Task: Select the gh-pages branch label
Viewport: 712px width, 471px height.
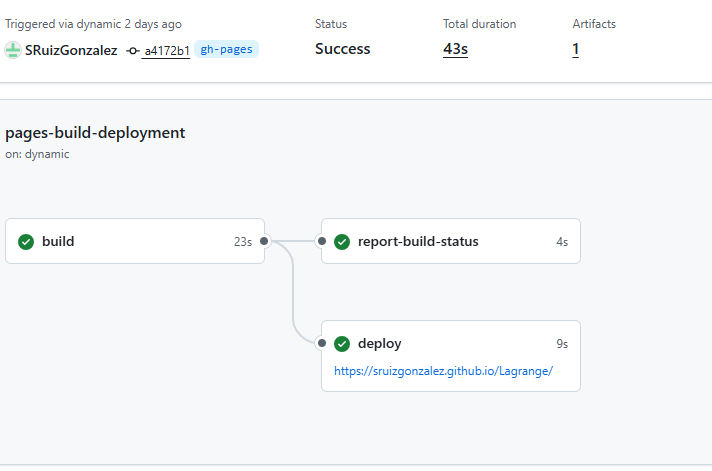Action: click(x=226, y=49)
